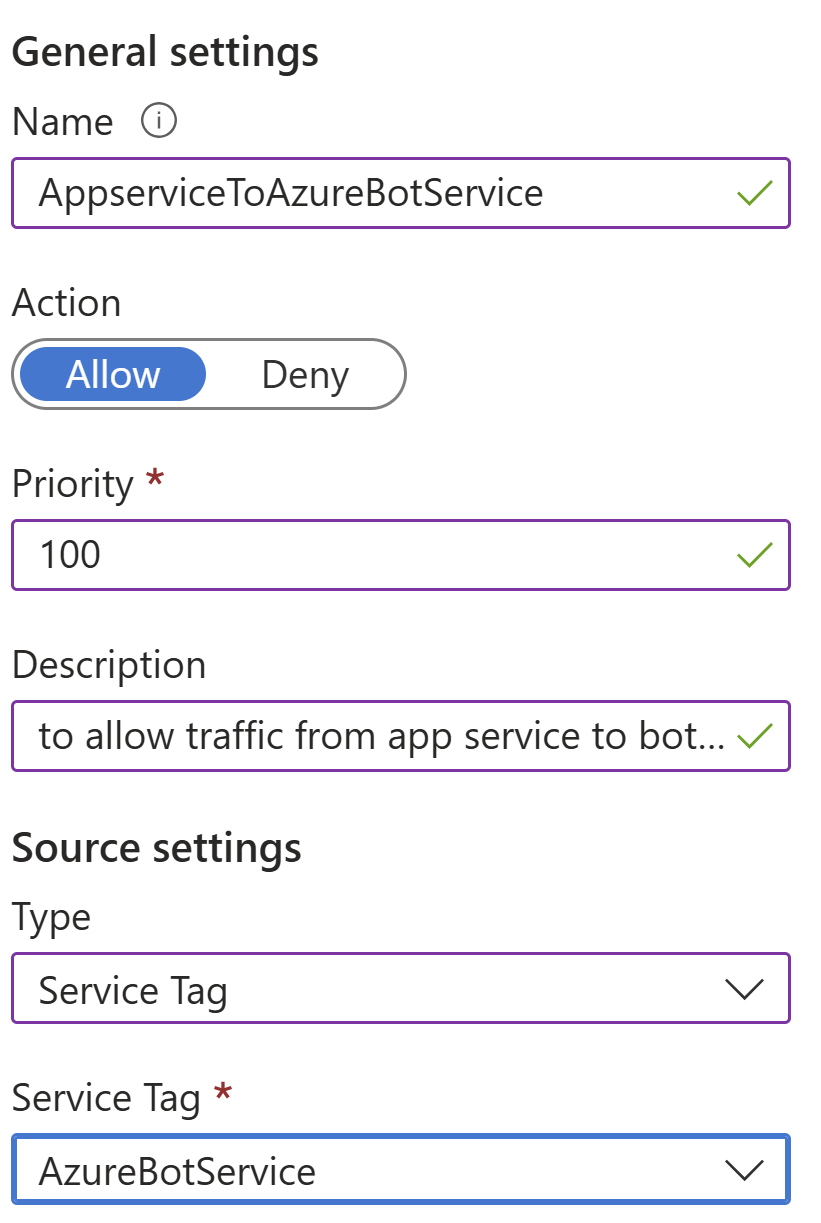Click the Action label above the toggle
This screenshot has height=1223, width=821.
66,303
